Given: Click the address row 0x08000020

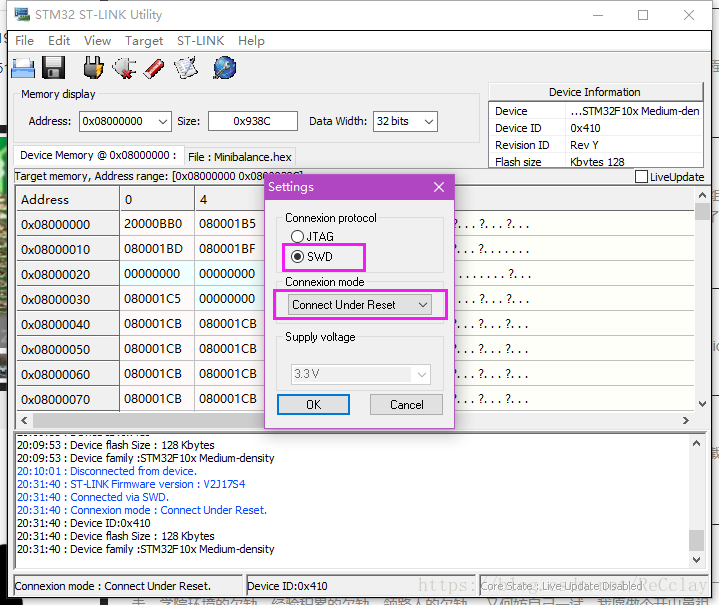Looking at the screenshot, I should [x=68, y=274].
